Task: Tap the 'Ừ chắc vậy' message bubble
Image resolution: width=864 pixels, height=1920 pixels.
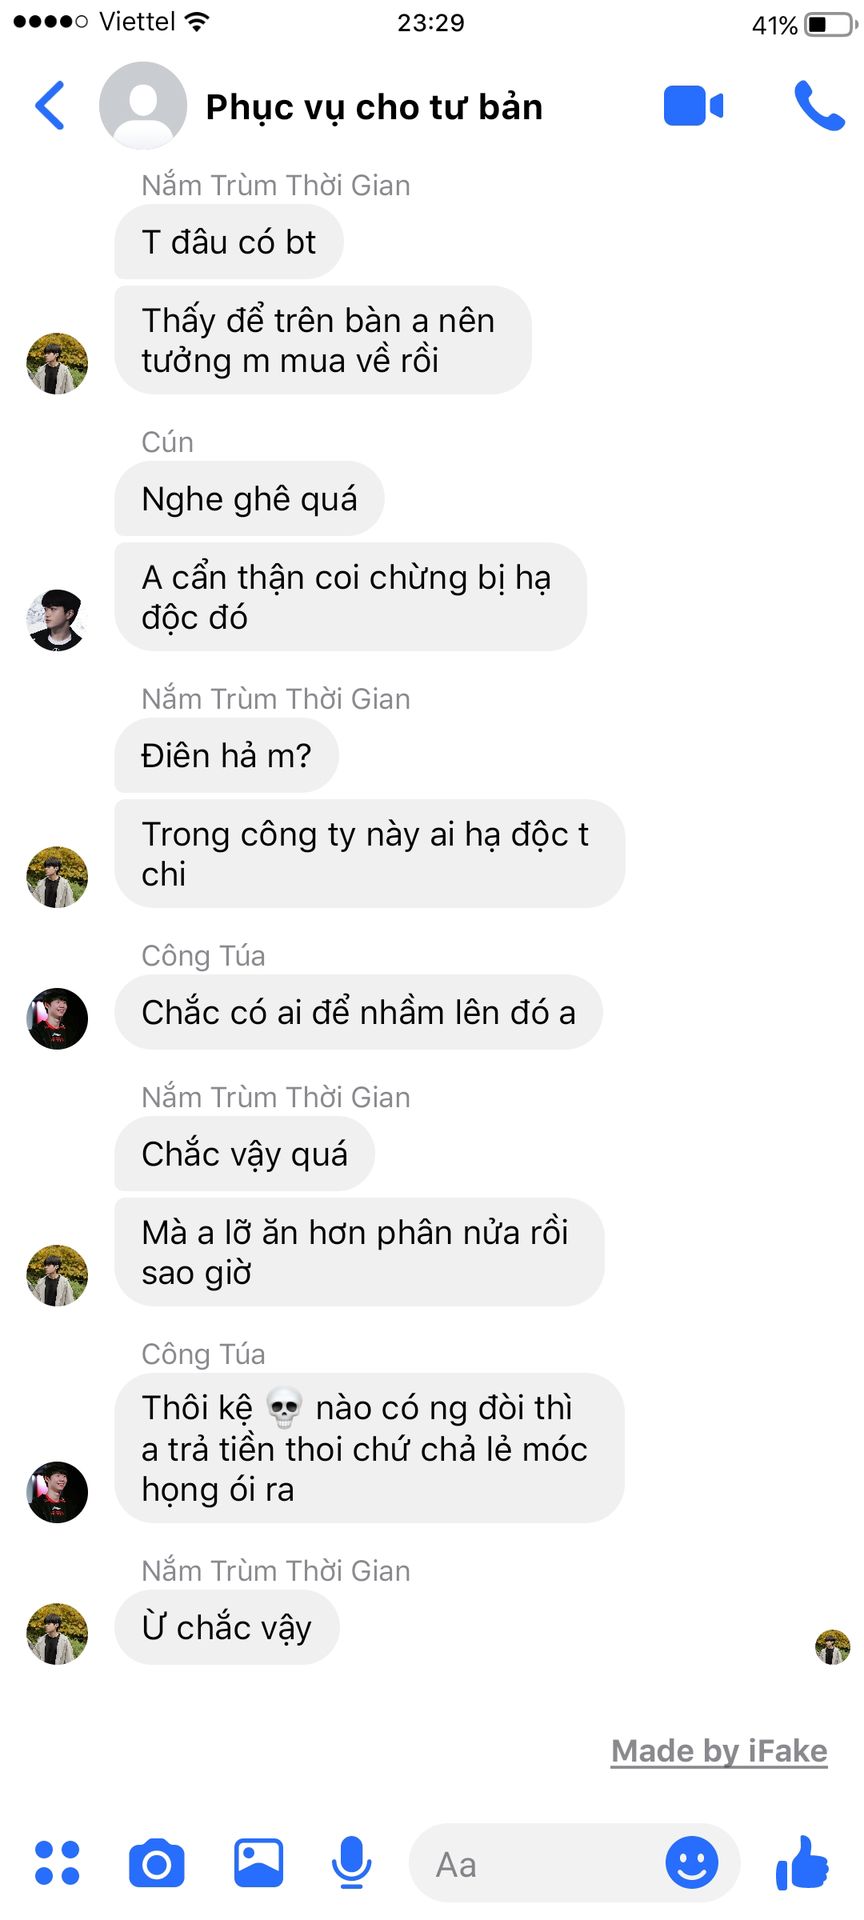Action: click(227, 1627)
